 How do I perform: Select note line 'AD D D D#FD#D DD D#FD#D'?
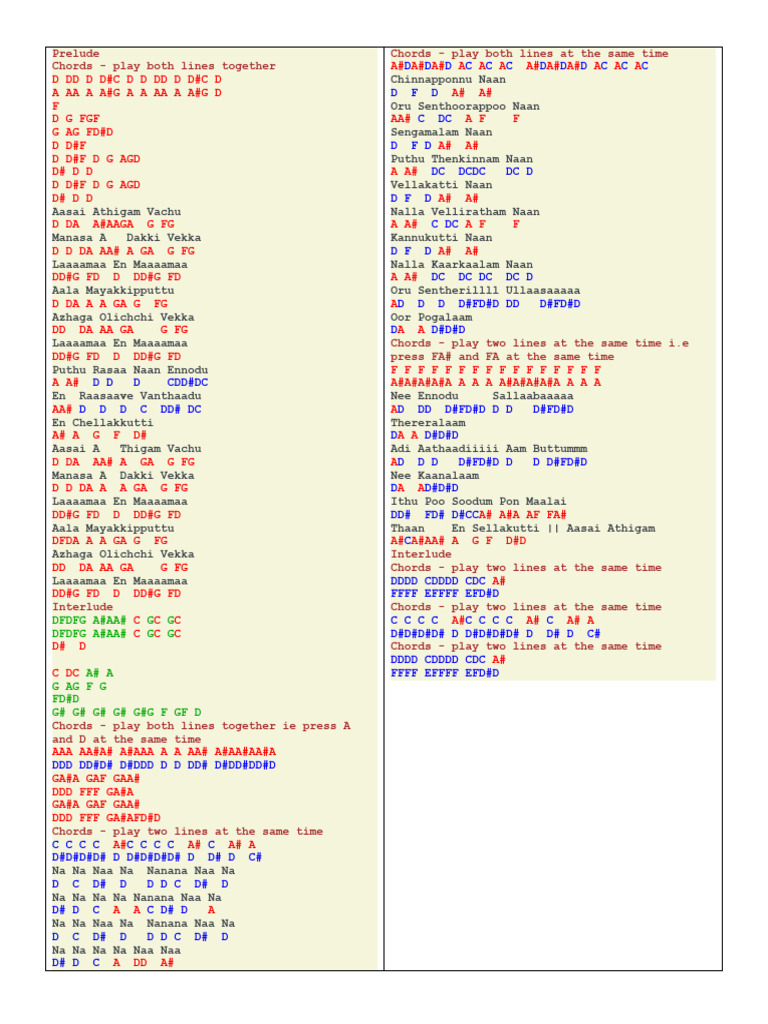tap(485, 304)
